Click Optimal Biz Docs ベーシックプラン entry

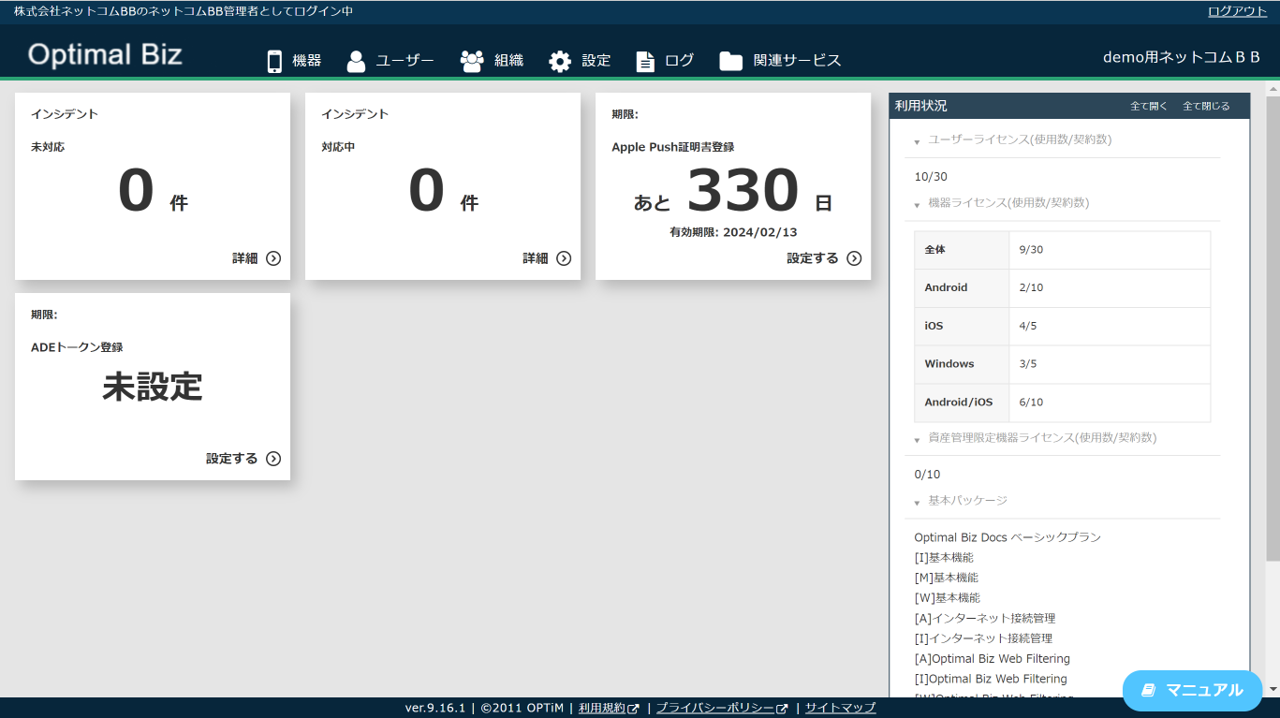tap(1007, 538)
